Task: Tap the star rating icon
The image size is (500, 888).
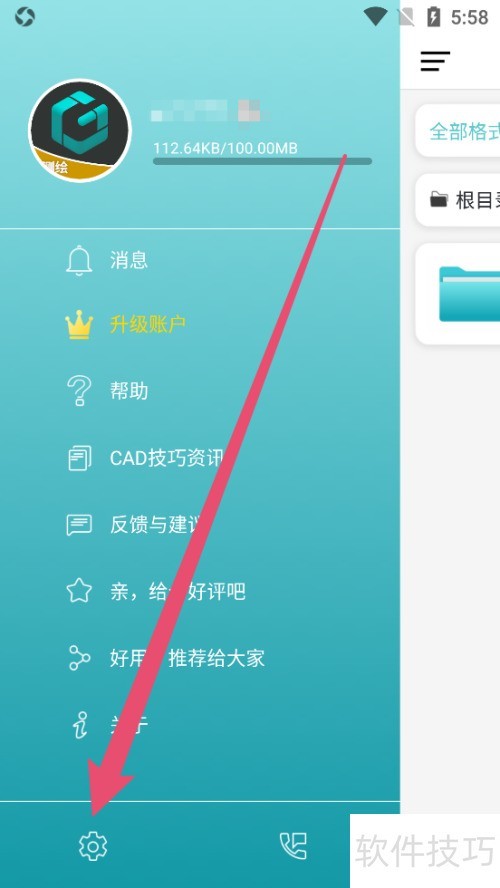Action: pyautogui.click(x=79, y=591)
